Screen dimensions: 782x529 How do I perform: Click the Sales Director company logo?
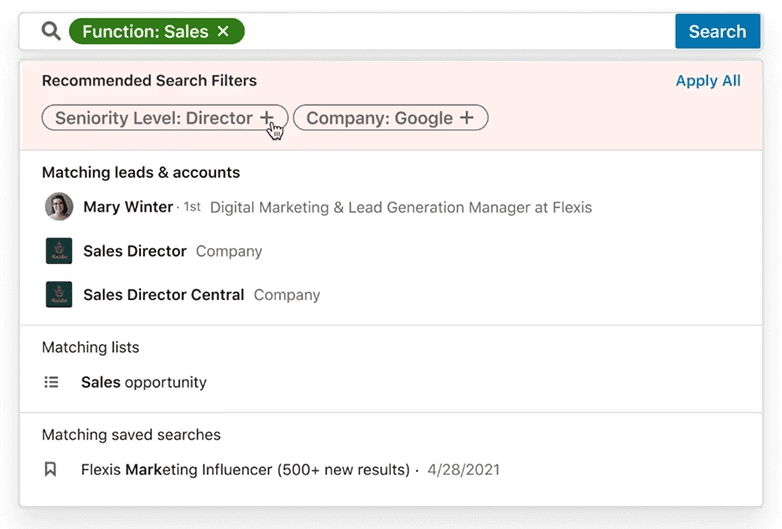[59, 251]
